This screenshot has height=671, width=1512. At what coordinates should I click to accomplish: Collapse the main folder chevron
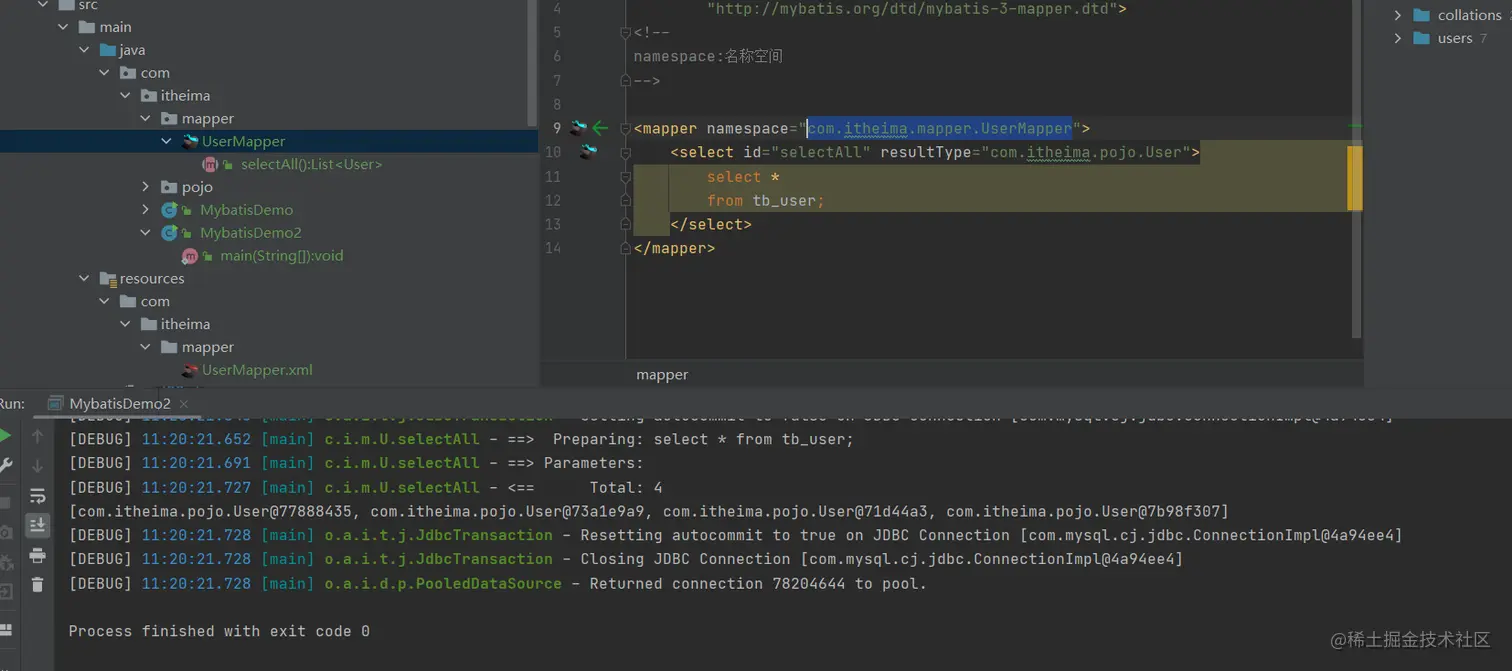(x=64, y=27)
